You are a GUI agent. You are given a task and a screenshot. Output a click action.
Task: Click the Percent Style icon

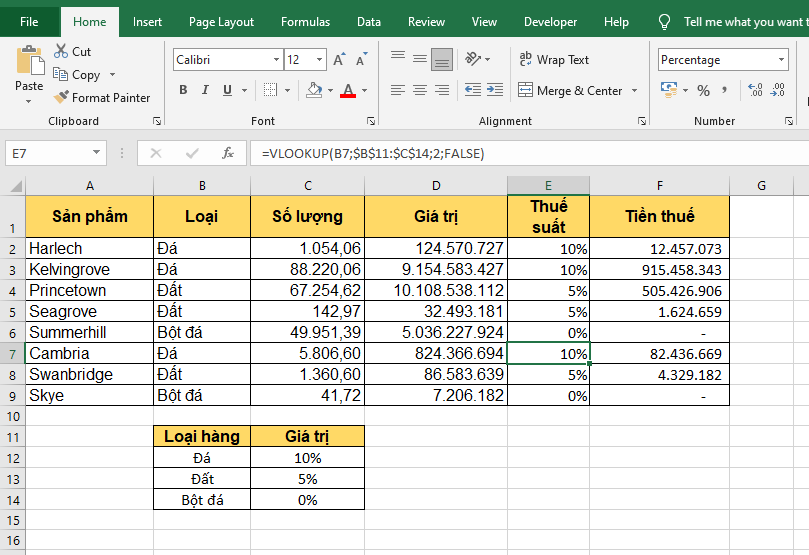click(x=703, y=91)
